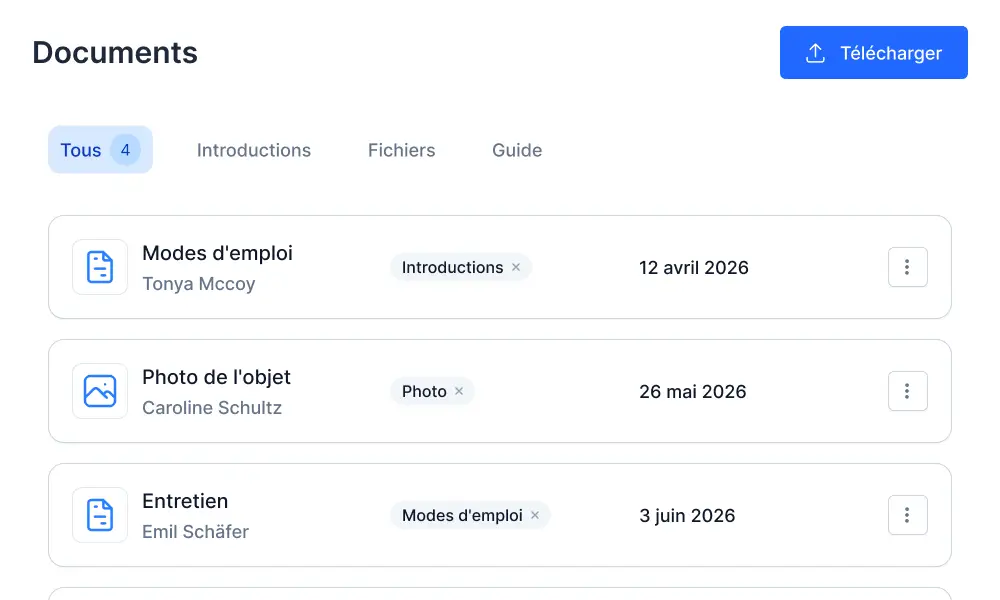The height and width of the screenshot is (600, 1000).
Task: Open the options menu for Entretien
Action: pyautogui.click(x=907, y=515)
